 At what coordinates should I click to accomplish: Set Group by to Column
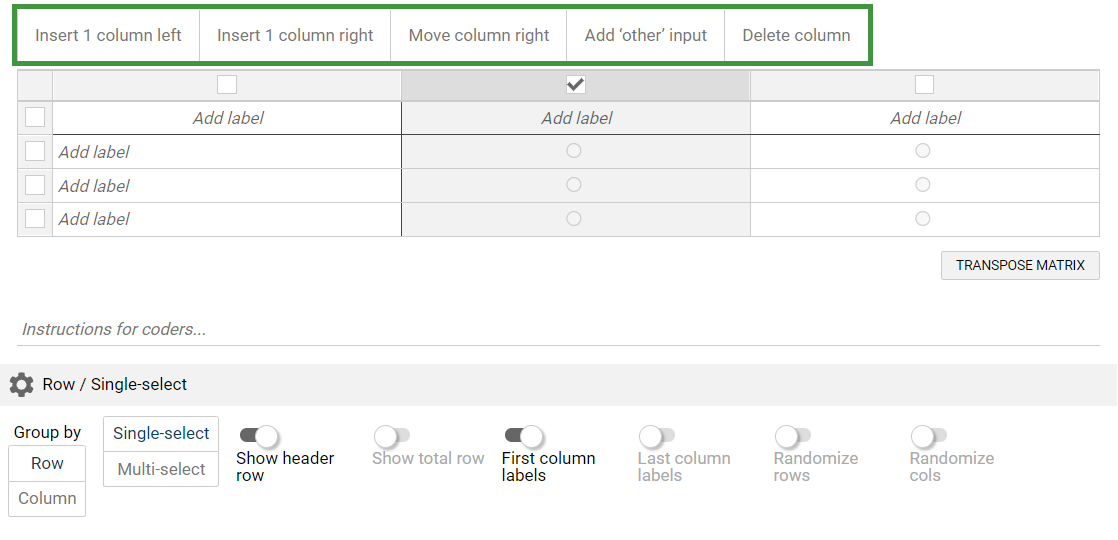[47, 498]
